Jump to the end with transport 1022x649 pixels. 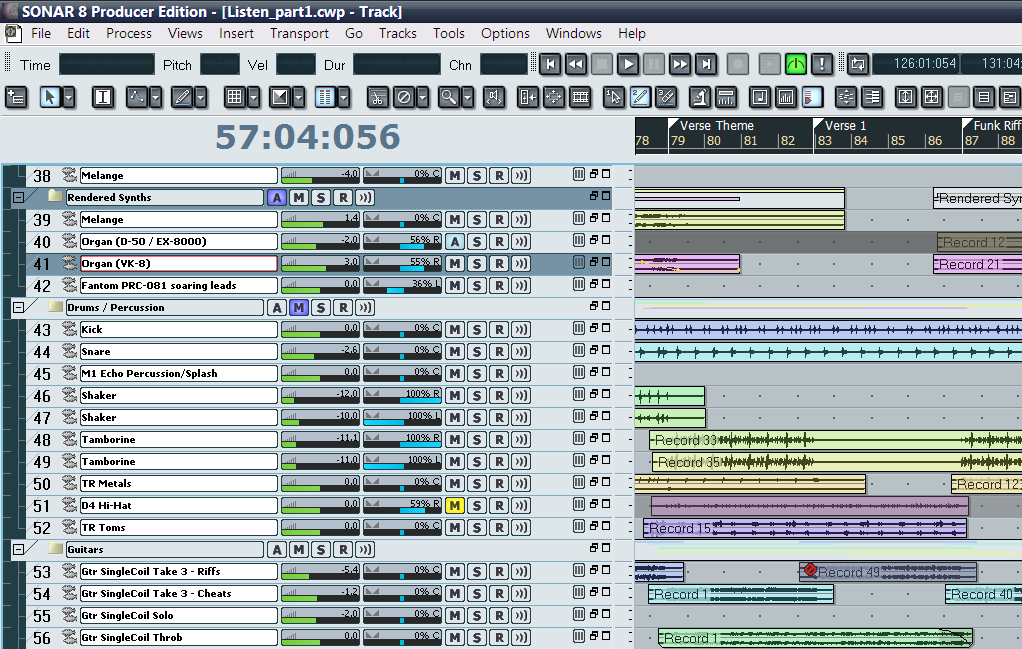[x=706, y=65]
